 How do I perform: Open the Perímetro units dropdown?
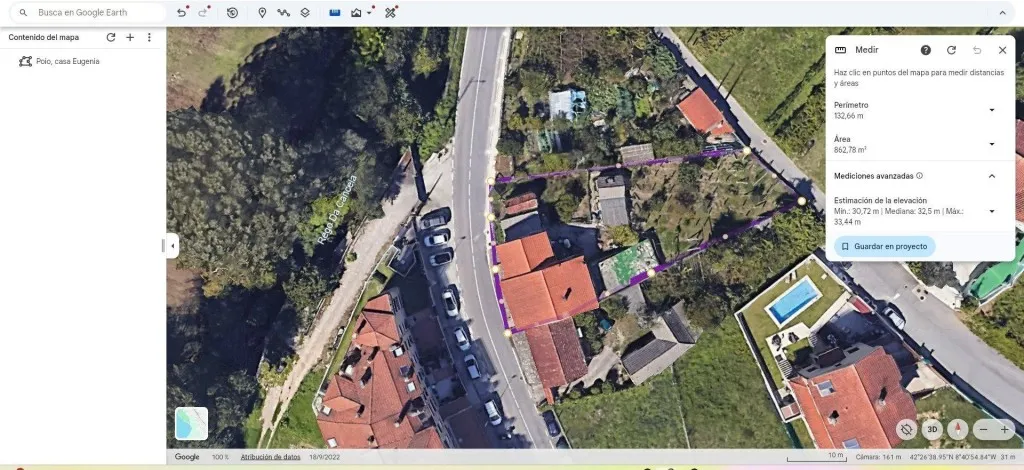(991, 110)
